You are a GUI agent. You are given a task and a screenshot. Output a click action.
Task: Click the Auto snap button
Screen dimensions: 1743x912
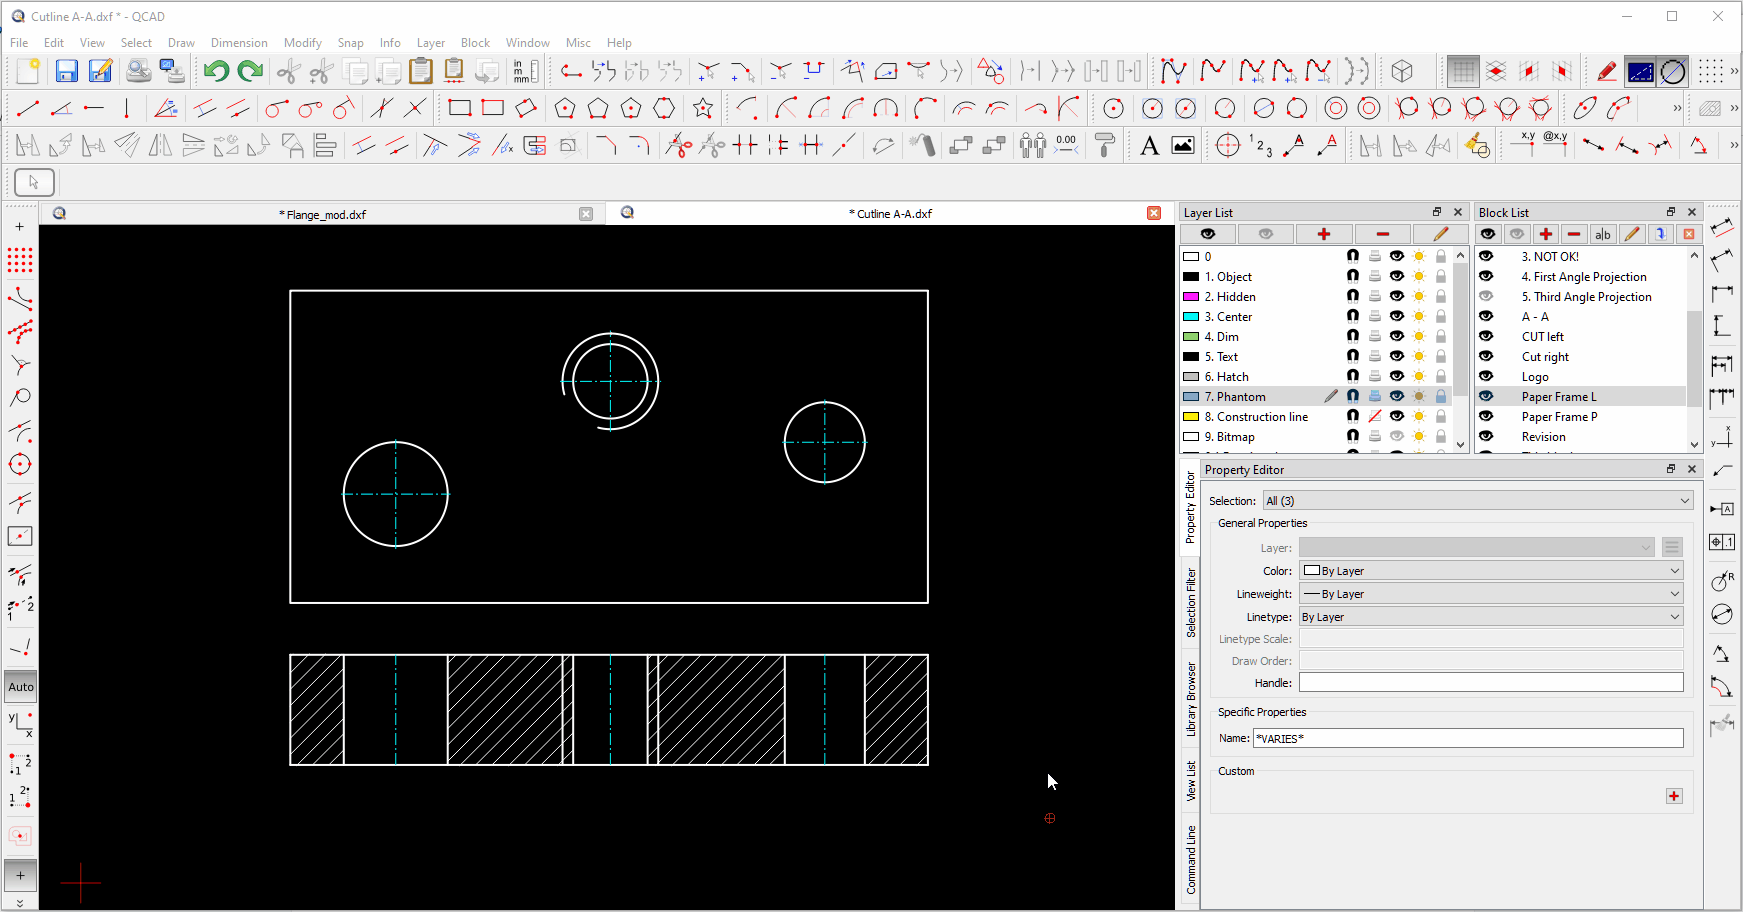(x=21, y=687)
